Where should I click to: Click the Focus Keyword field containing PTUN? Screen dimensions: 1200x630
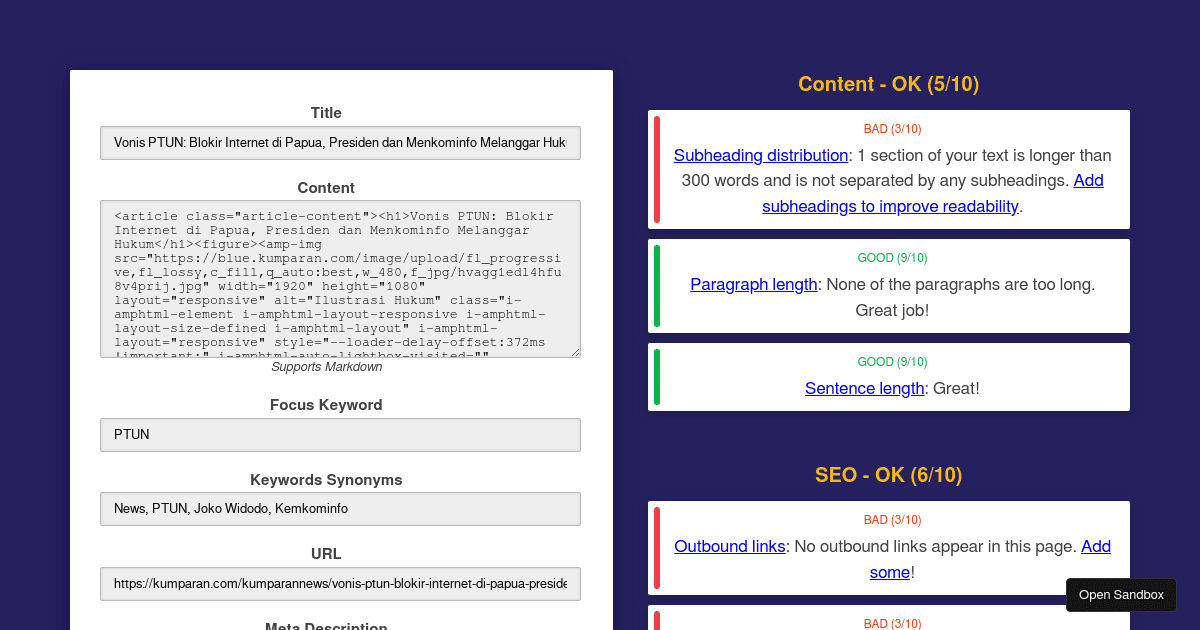[x=340, y=435]
